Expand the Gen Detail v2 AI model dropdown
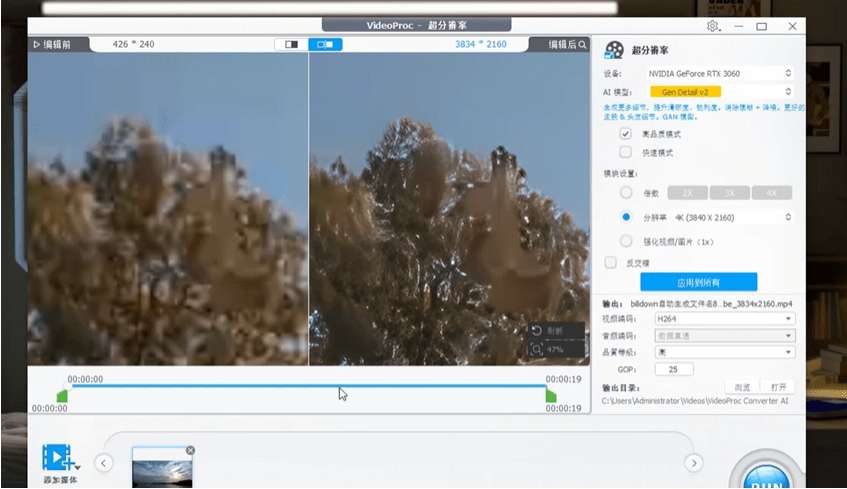Screen dimensions: 847x489 [719, 92]
